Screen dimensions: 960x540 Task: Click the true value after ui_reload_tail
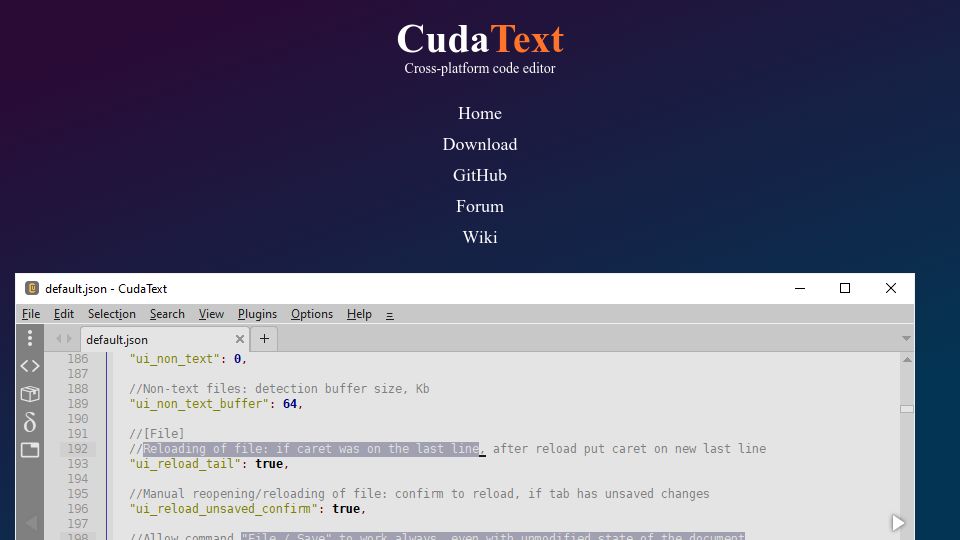pos(269,464)
